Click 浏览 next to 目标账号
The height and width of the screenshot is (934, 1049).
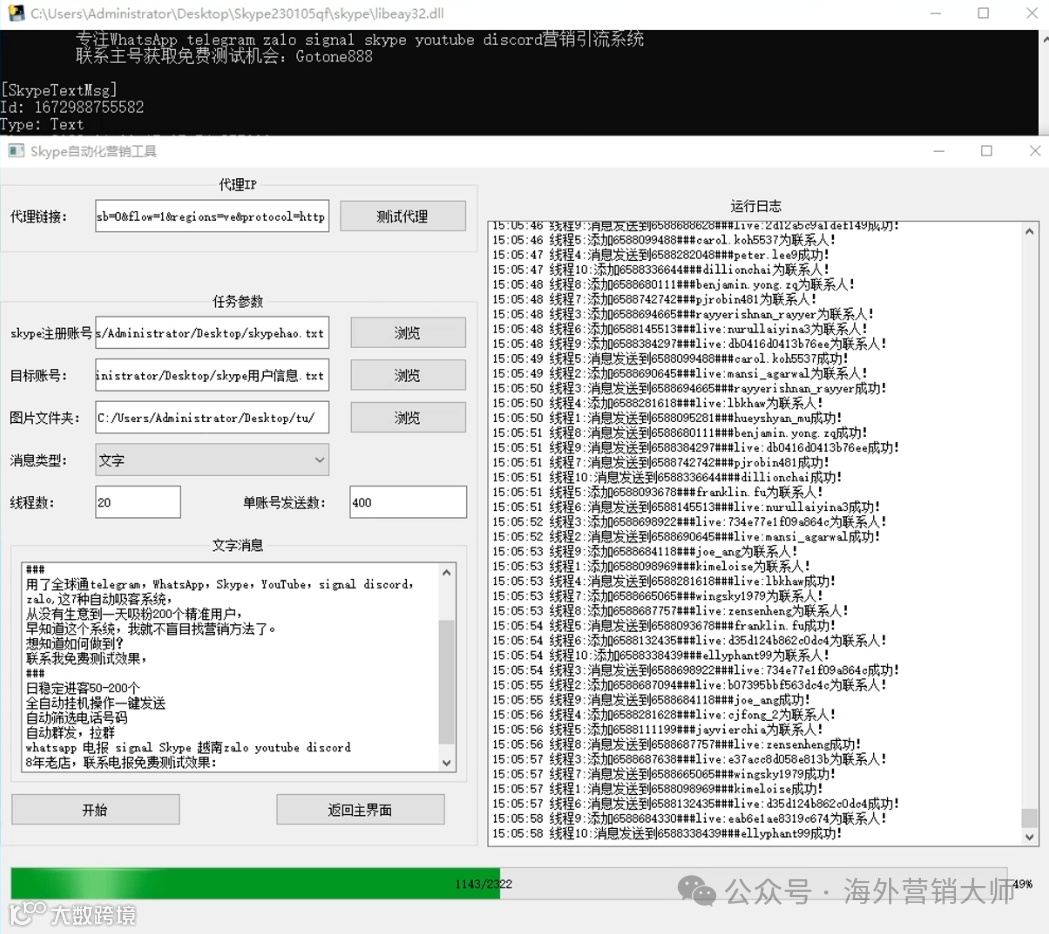point(407,375)
